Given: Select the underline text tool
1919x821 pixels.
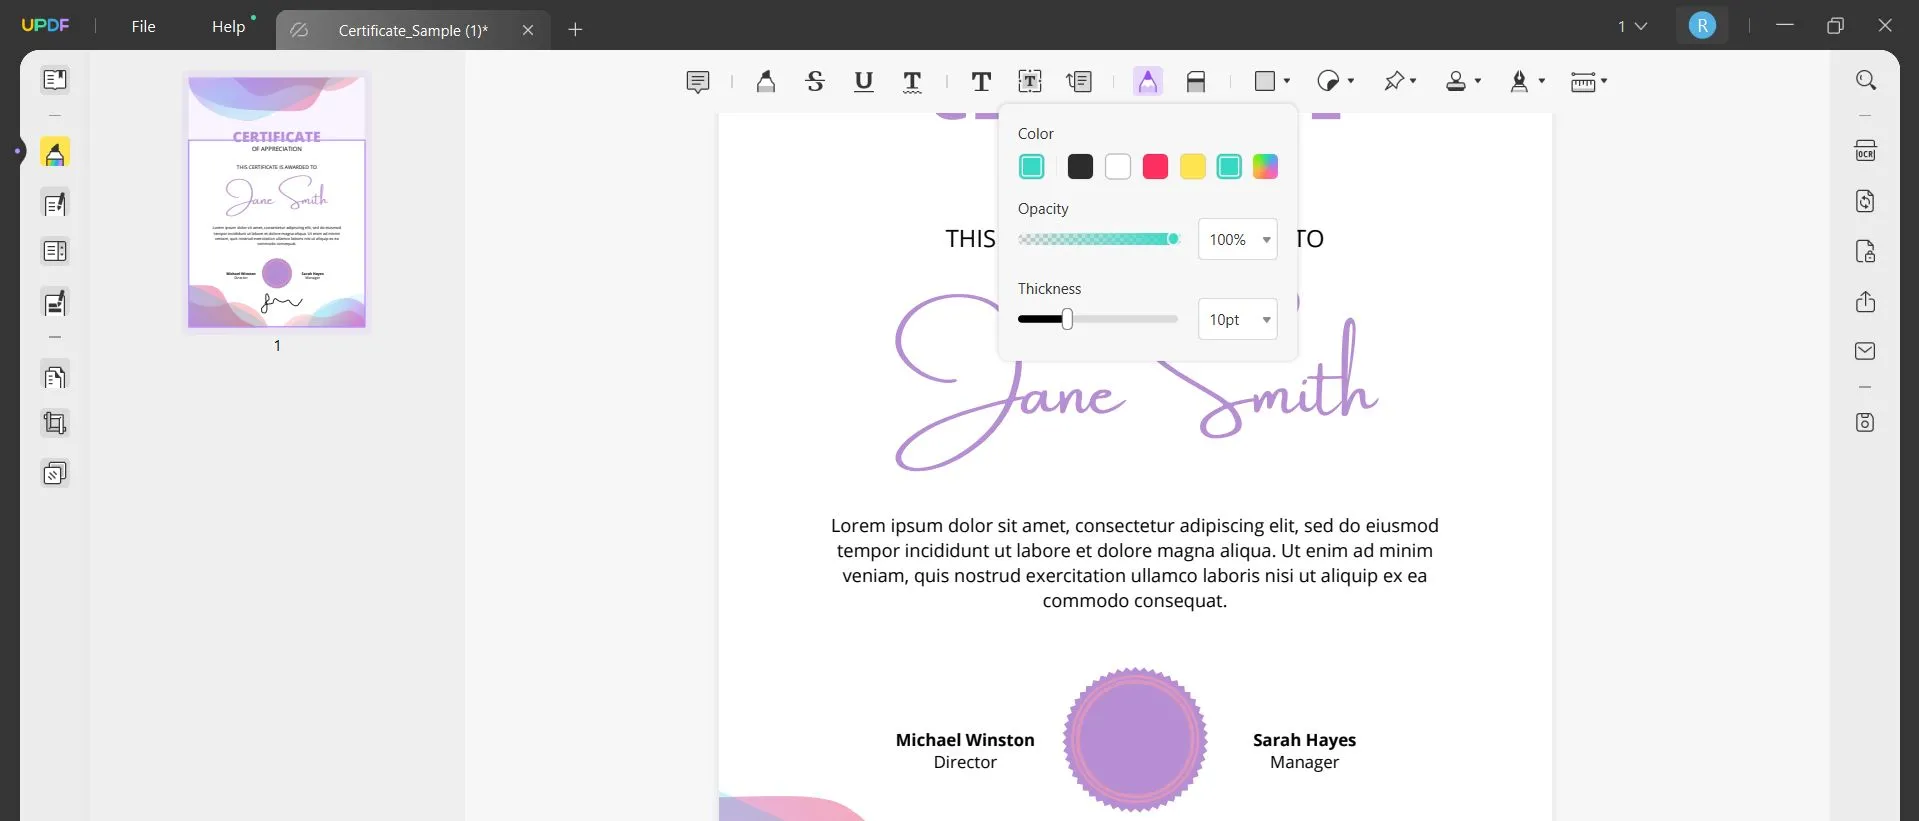Looking at the screenshot, I should pos(864,82).
